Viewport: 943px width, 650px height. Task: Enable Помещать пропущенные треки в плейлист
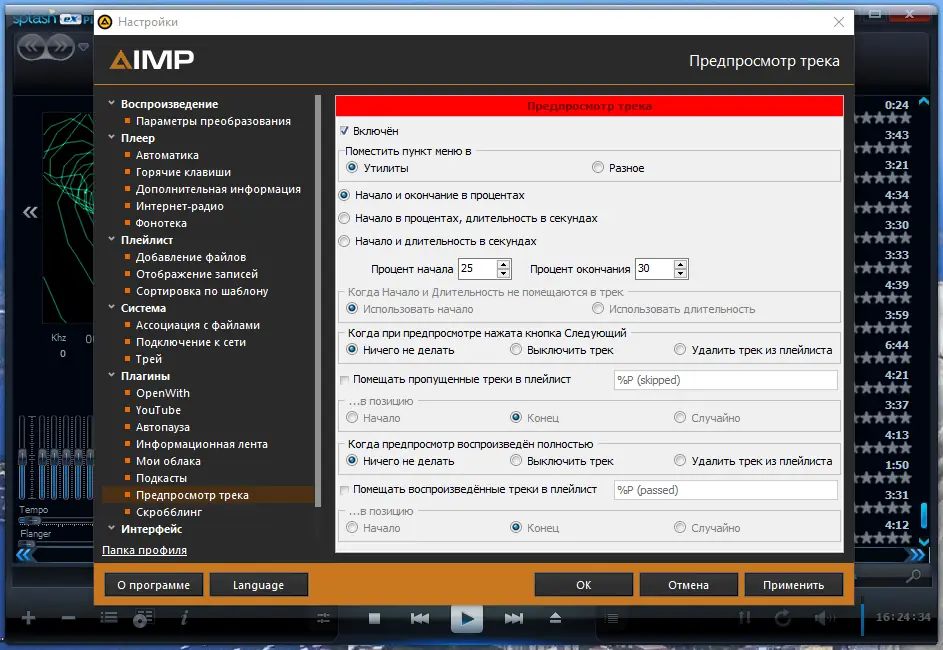[345, 379]
